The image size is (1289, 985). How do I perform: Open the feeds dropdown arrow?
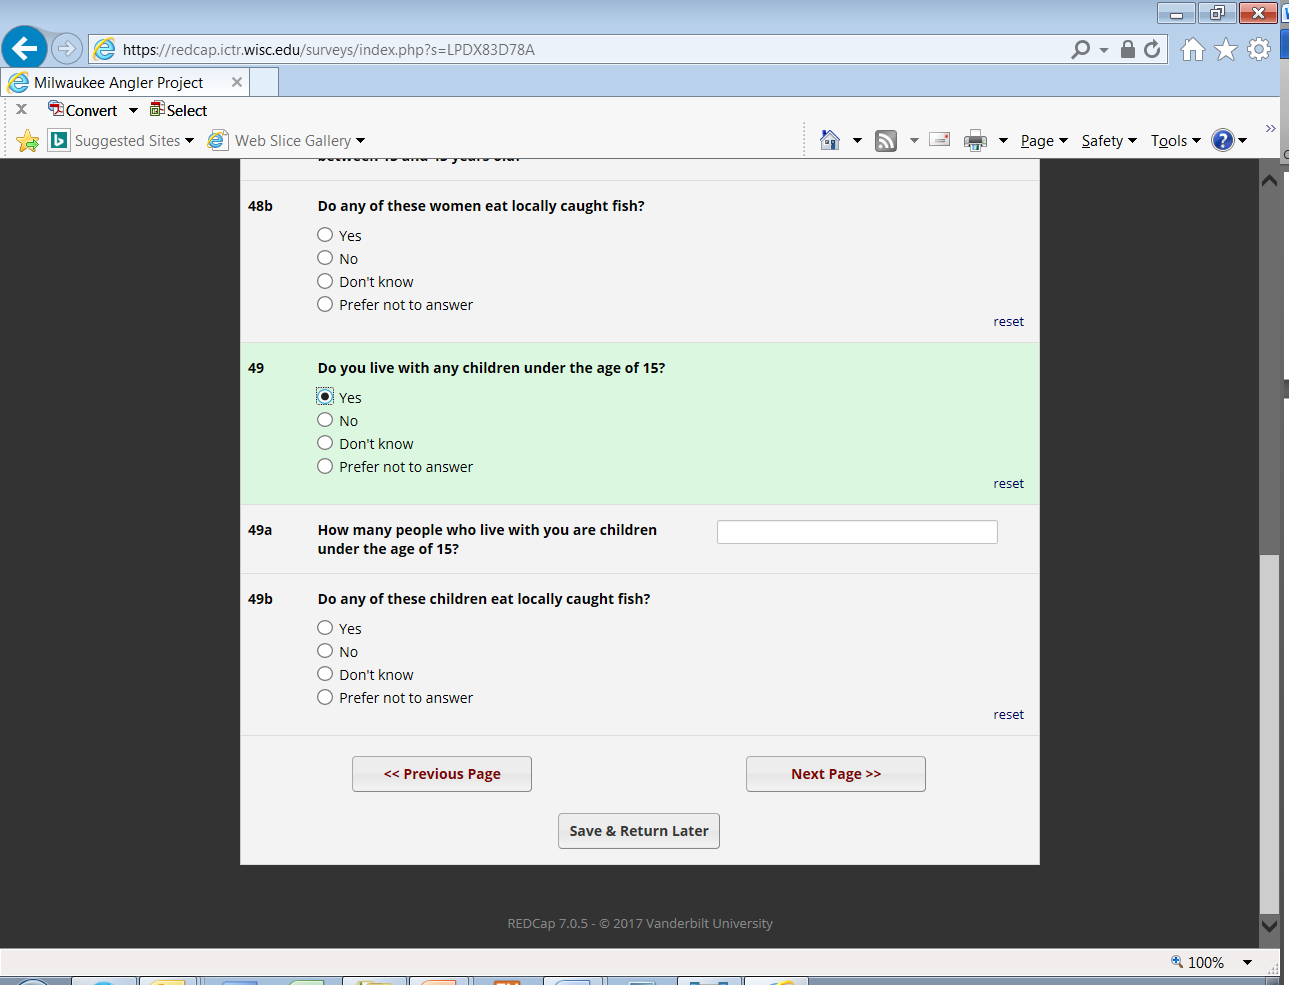(914, 141)
